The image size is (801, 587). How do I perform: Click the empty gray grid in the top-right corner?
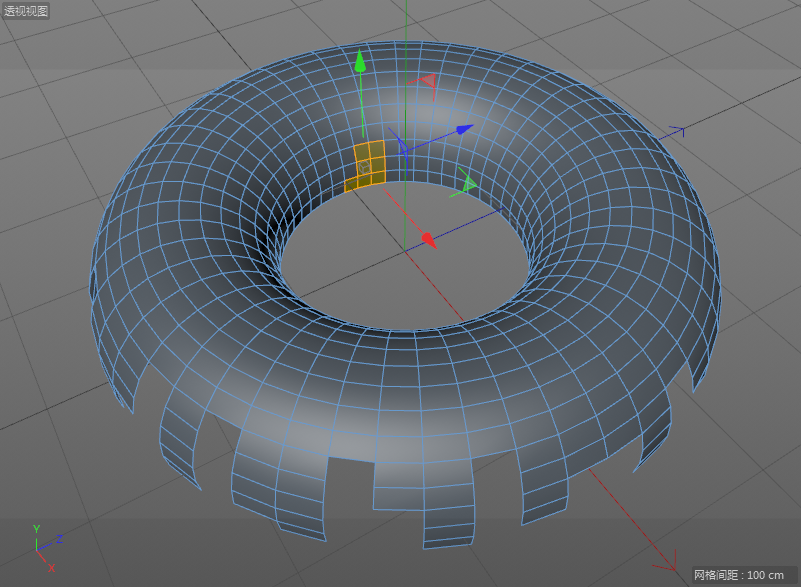tap(740, 40)
